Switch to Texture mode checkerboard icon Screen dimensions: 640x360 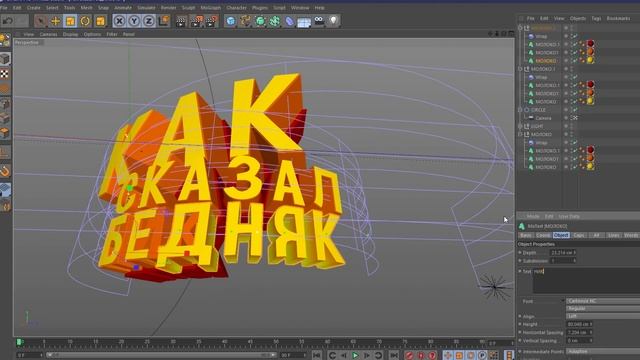5,74
